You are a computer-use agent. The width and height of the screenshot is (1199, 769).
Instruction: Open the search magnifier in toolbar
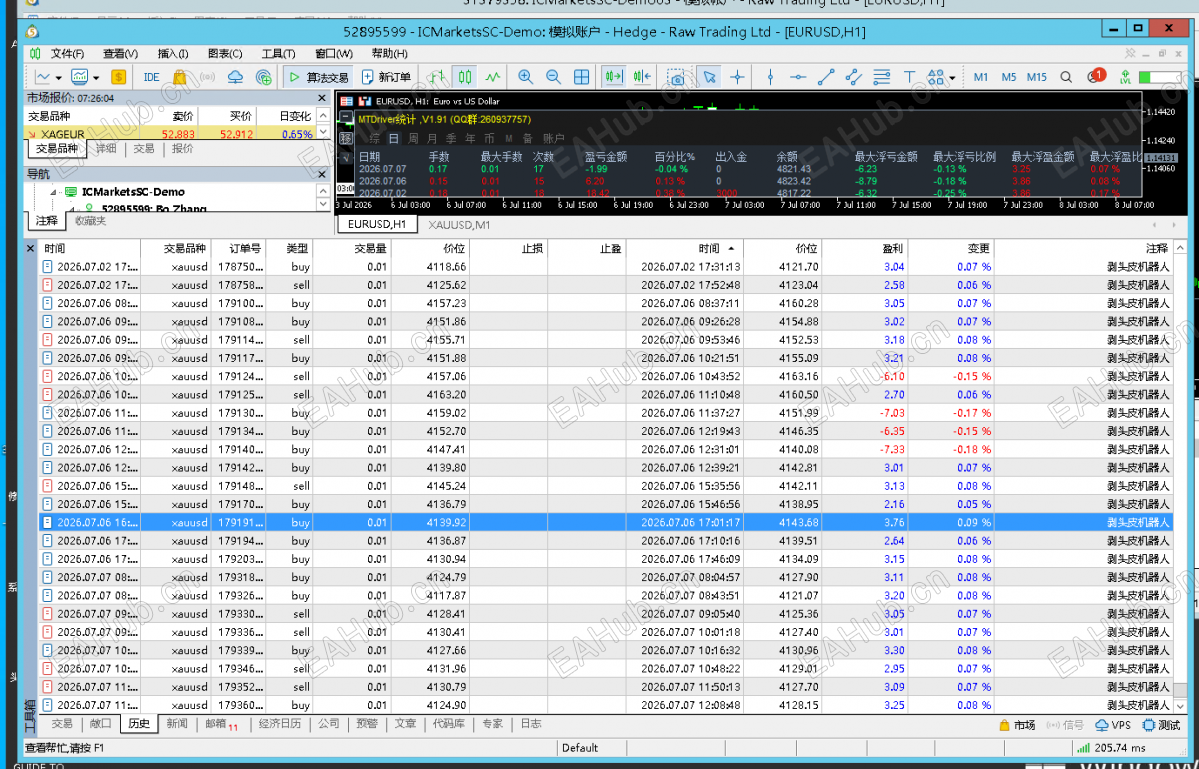1066,77
